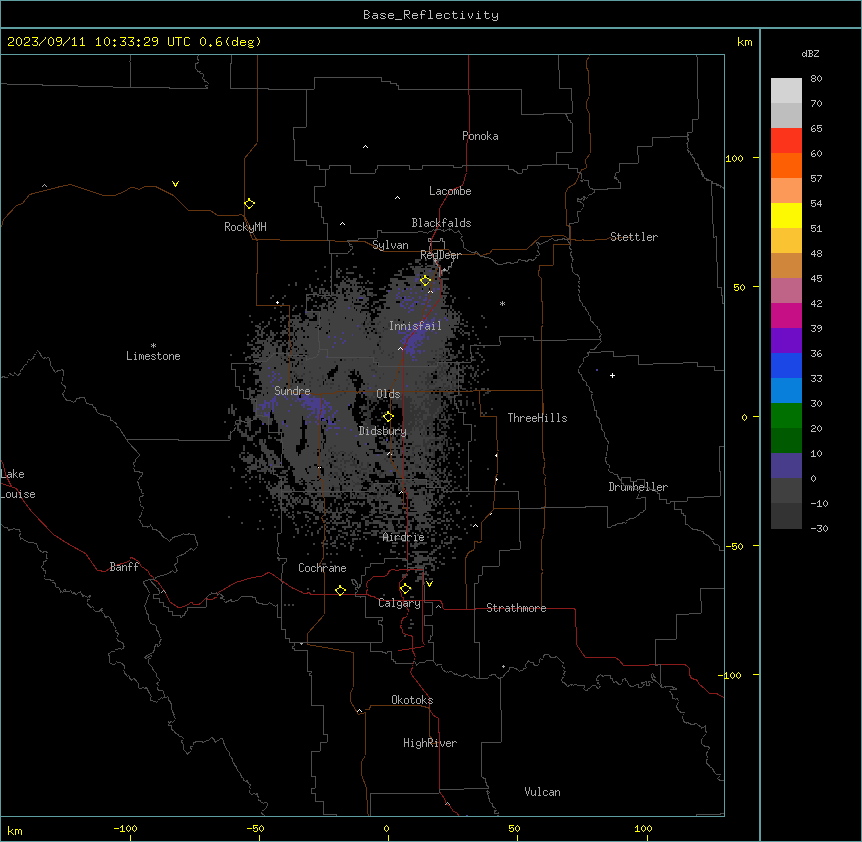Click the yellow v marker northeast of Calgary
Screen dimensions: 862x842
pyautogui.click(x=429, y=584)
